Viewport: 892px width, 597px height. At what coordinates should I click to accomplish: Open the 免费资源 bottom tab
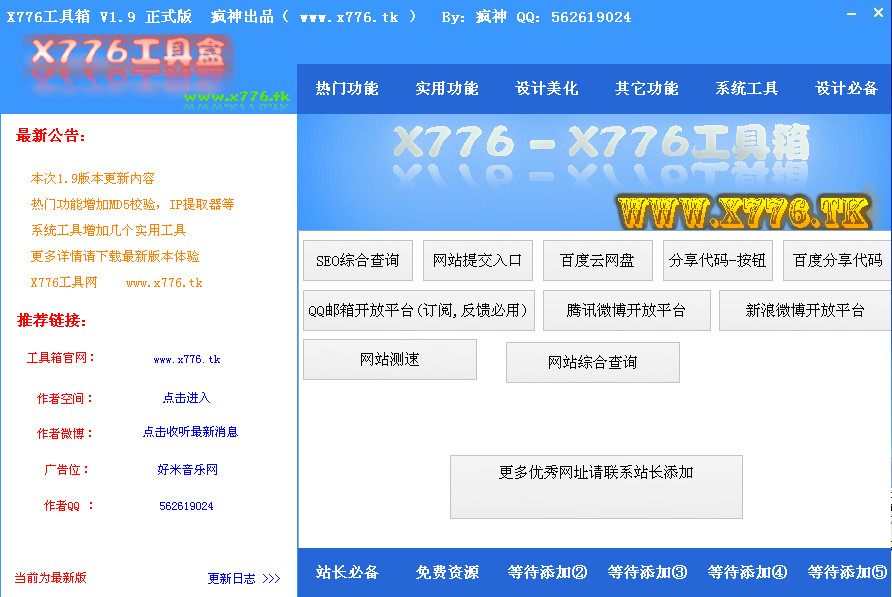(447, 572)
